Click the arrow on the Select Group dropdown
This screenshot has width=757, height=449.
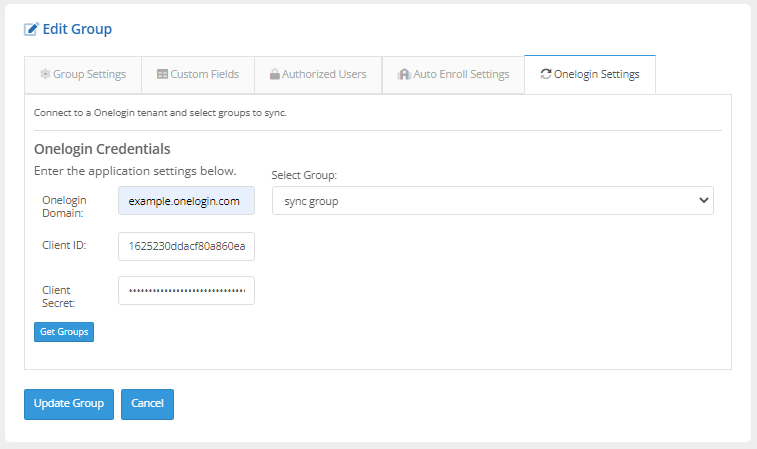point(701,201)
